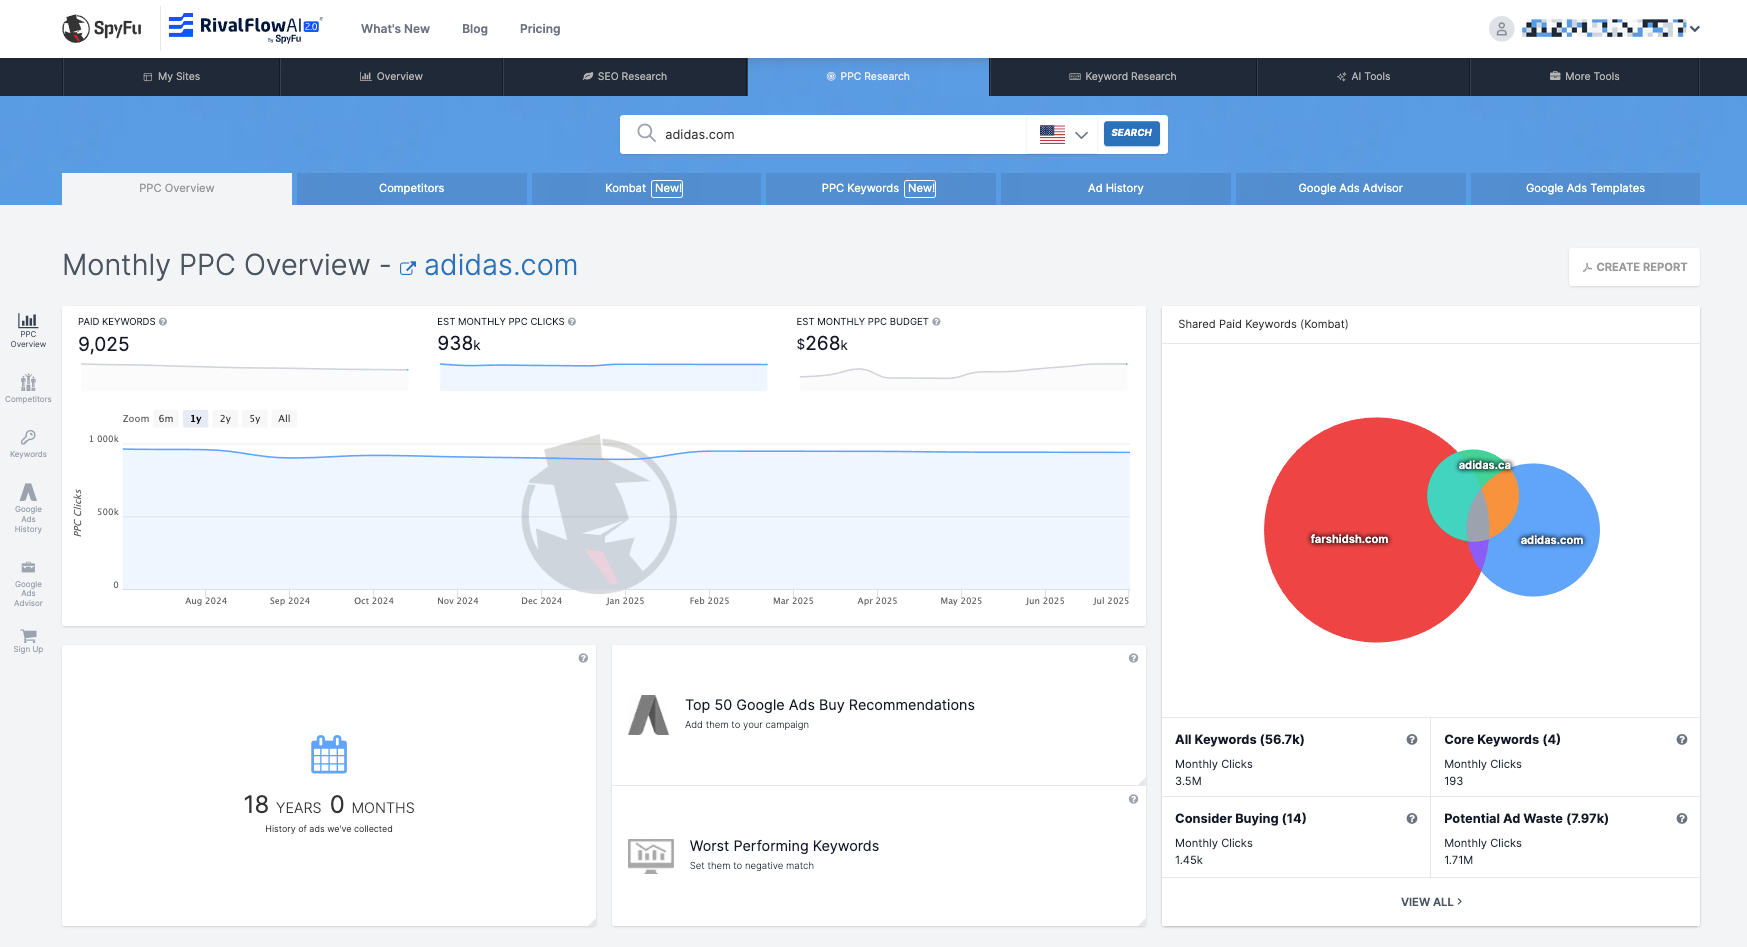Select Competitors sidebar icon

click(x=28, y=388)
